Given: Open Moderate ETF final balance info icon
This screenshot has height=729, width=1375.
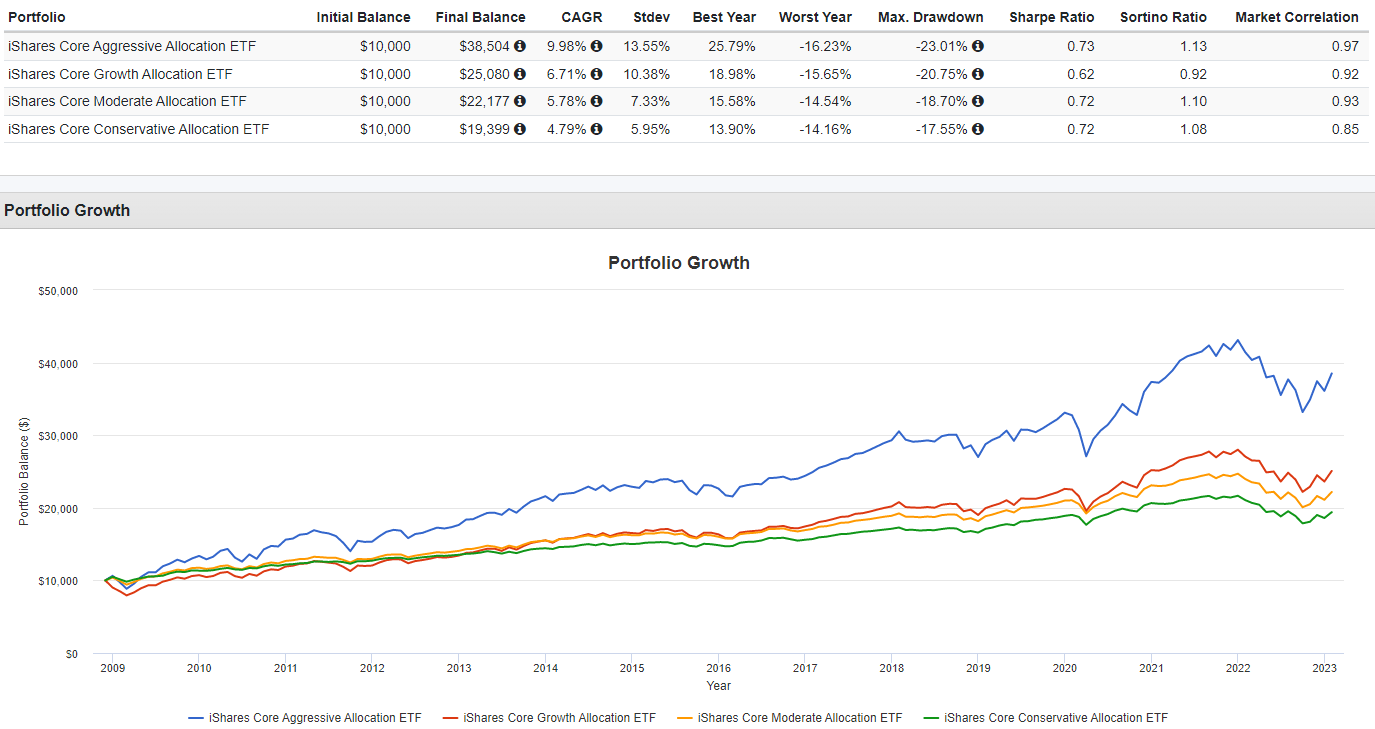Looking at the screenshot, I should (x=518, y=101).
